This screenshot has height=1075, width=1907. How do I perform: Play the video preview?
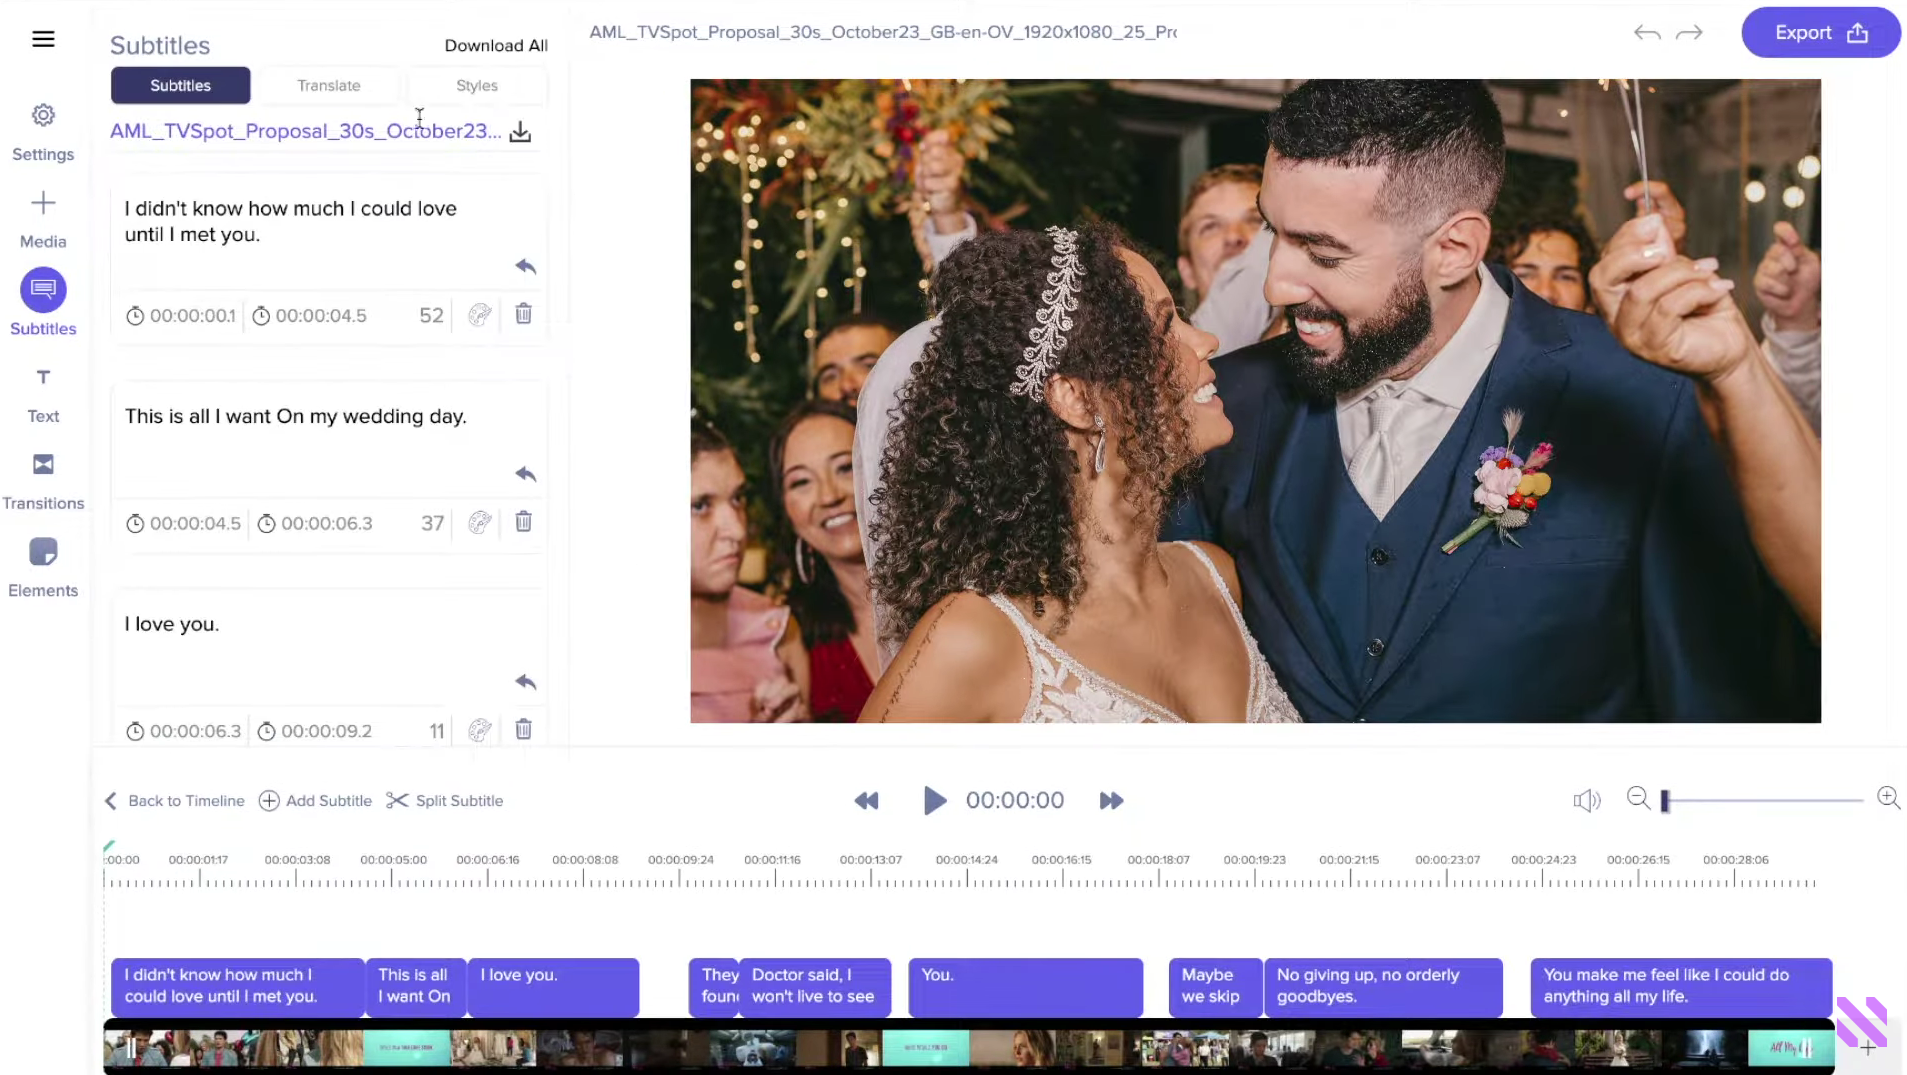tap(934, 801)
